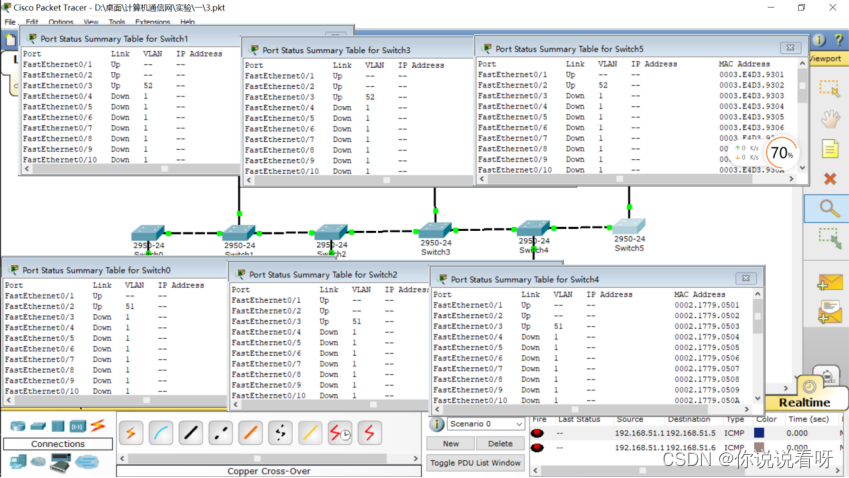This screenshot has width=849, height=478.
Task: Fire the PDU destined to 192.168.51.5
Action: pos(537,433)
